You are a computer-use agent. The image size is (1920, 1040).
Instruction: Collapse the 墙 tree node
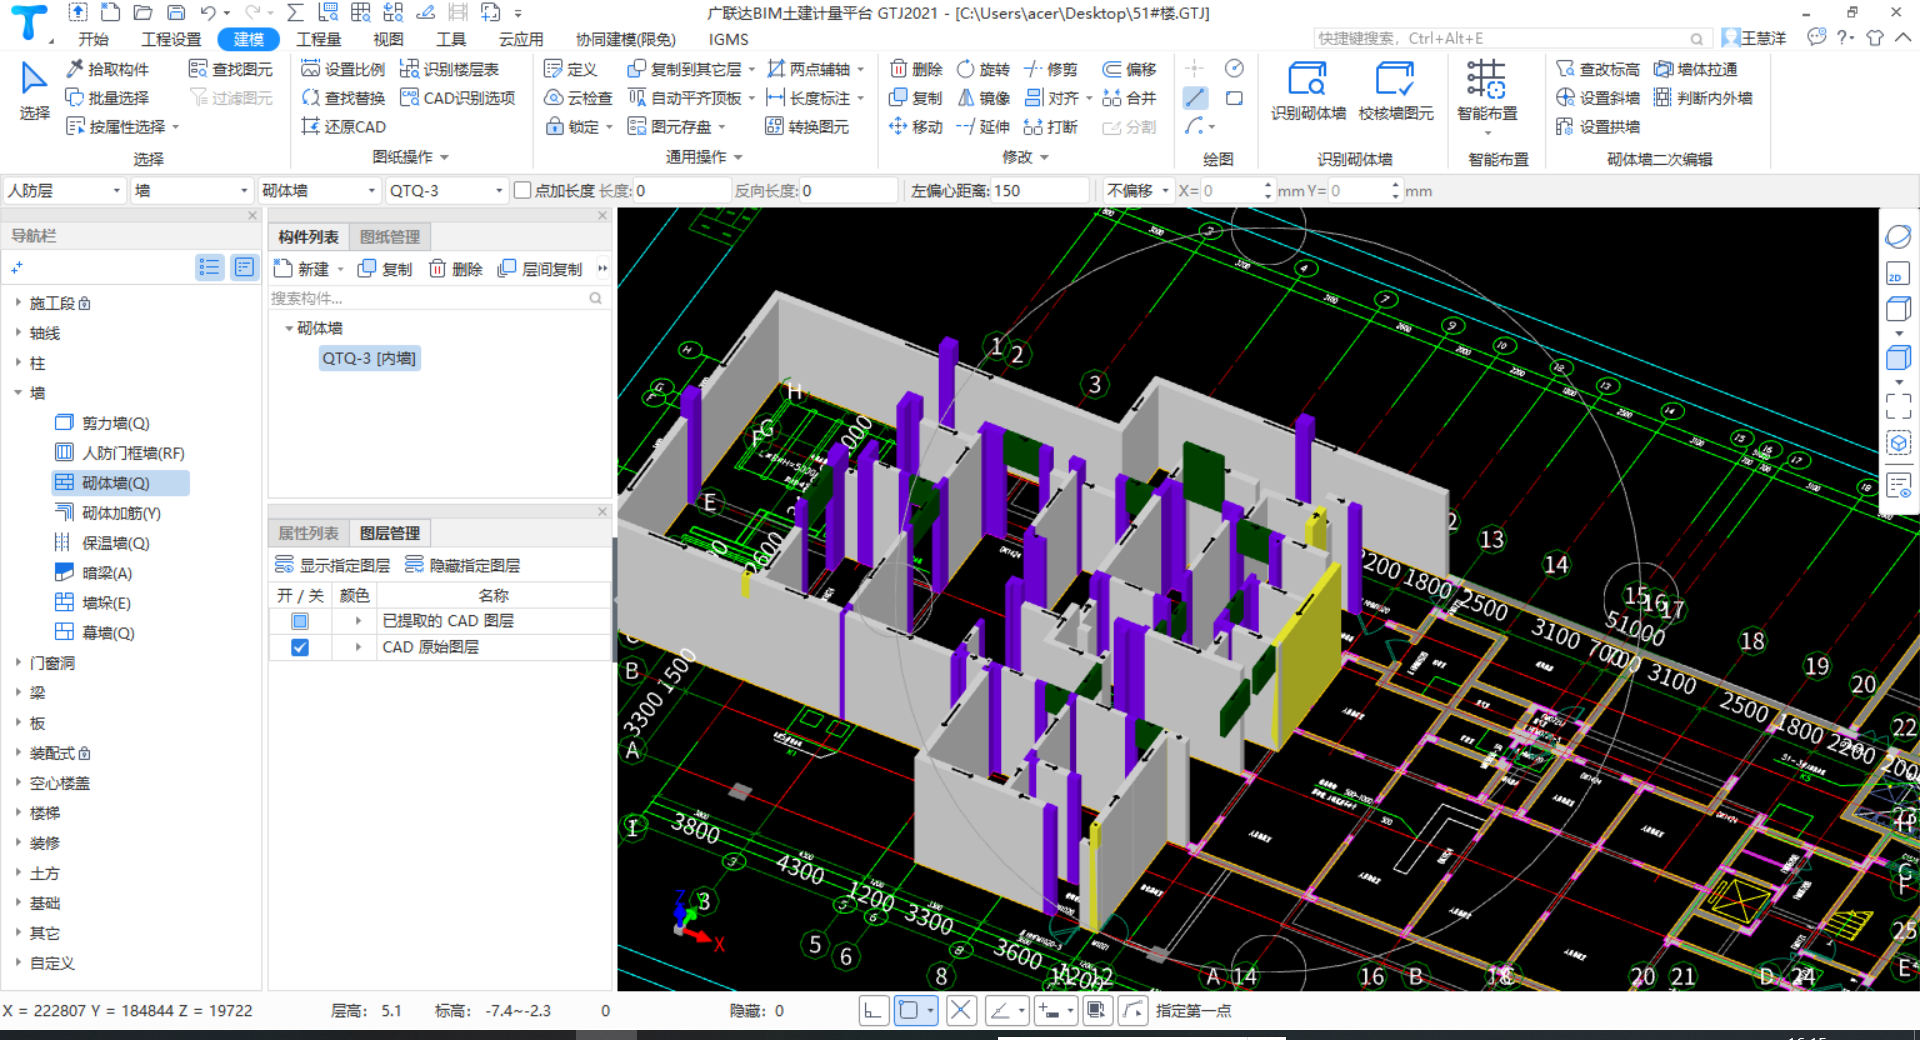[x=18, y=392]
